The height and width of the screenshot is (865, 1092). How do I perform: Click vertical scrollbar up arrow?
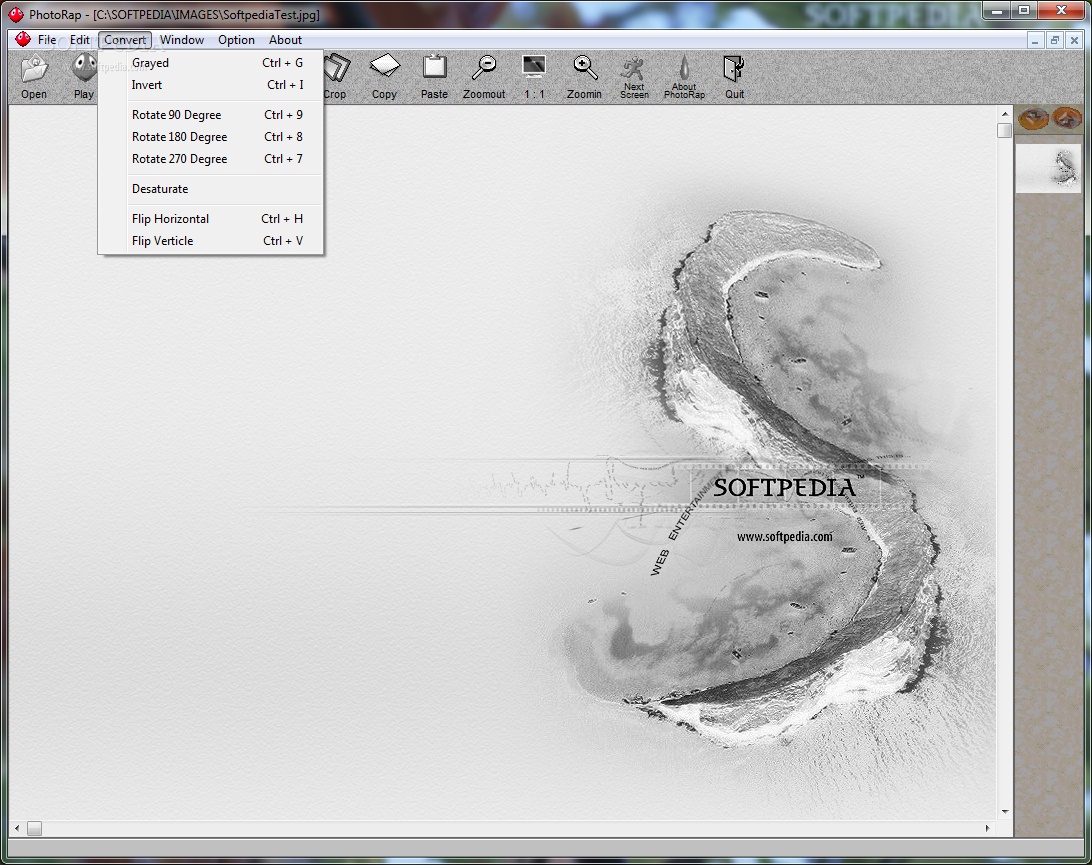(x=1004, y=114)
